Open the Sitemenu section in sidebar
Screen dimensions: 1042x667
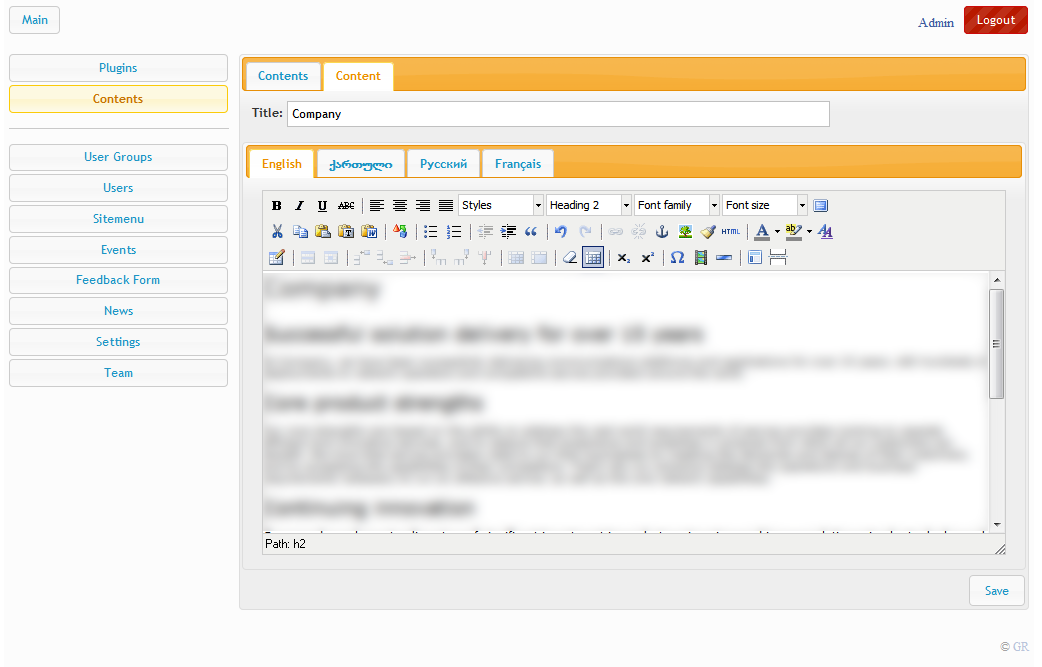[118, 219]
